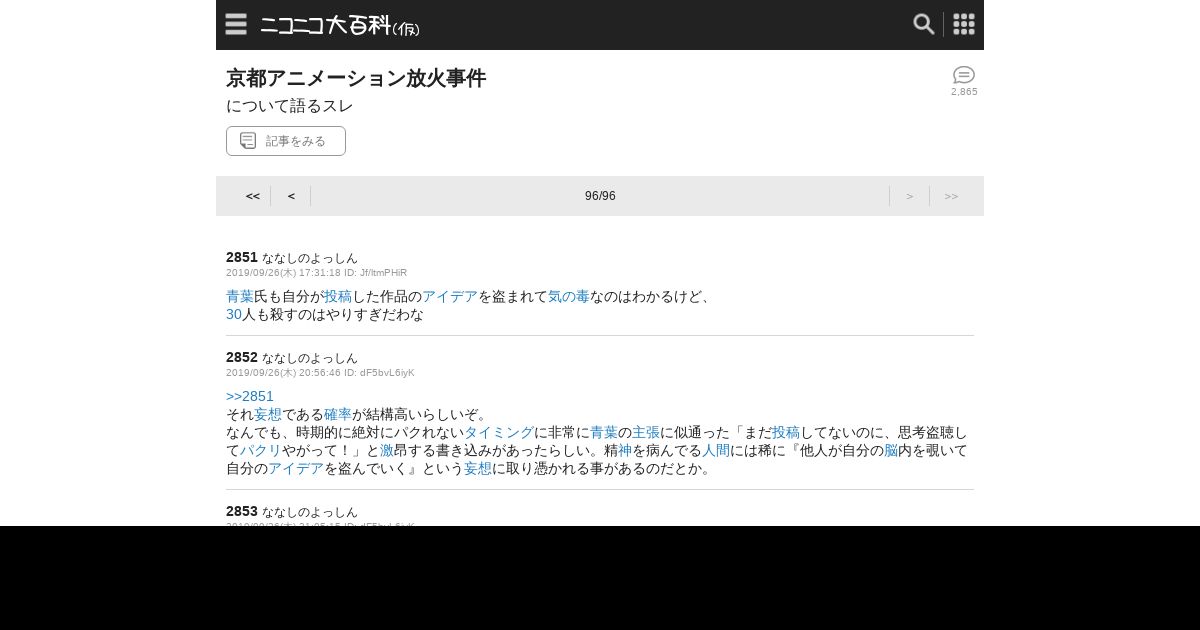Click the comment count bubble icon
Screen dimensions: 1200x630
click(x=964, y=75)
